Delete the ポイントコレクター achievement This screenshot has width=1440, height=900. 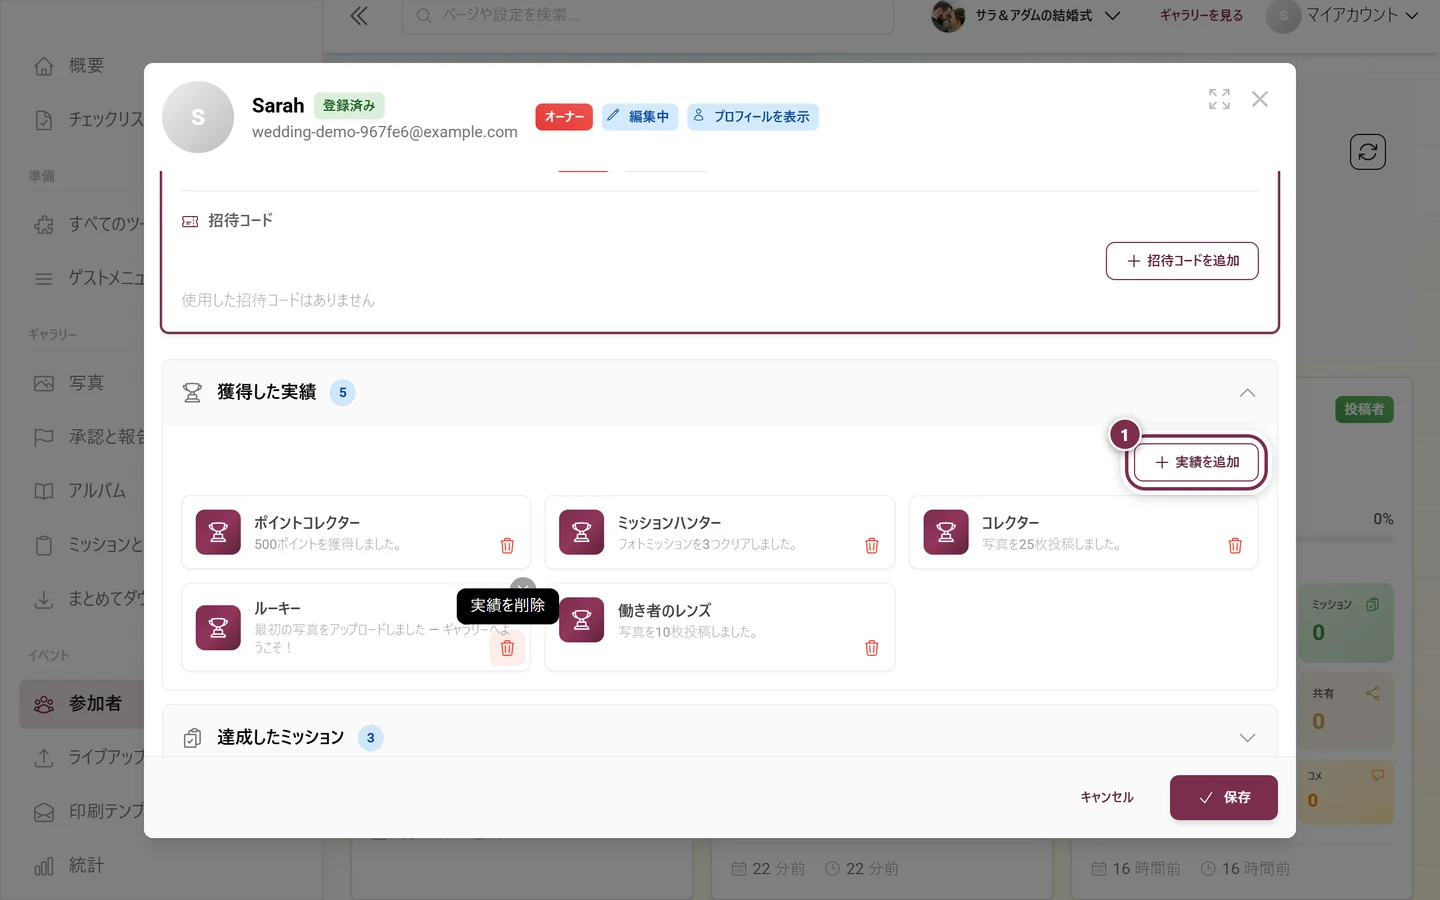[x=507, y=546]
